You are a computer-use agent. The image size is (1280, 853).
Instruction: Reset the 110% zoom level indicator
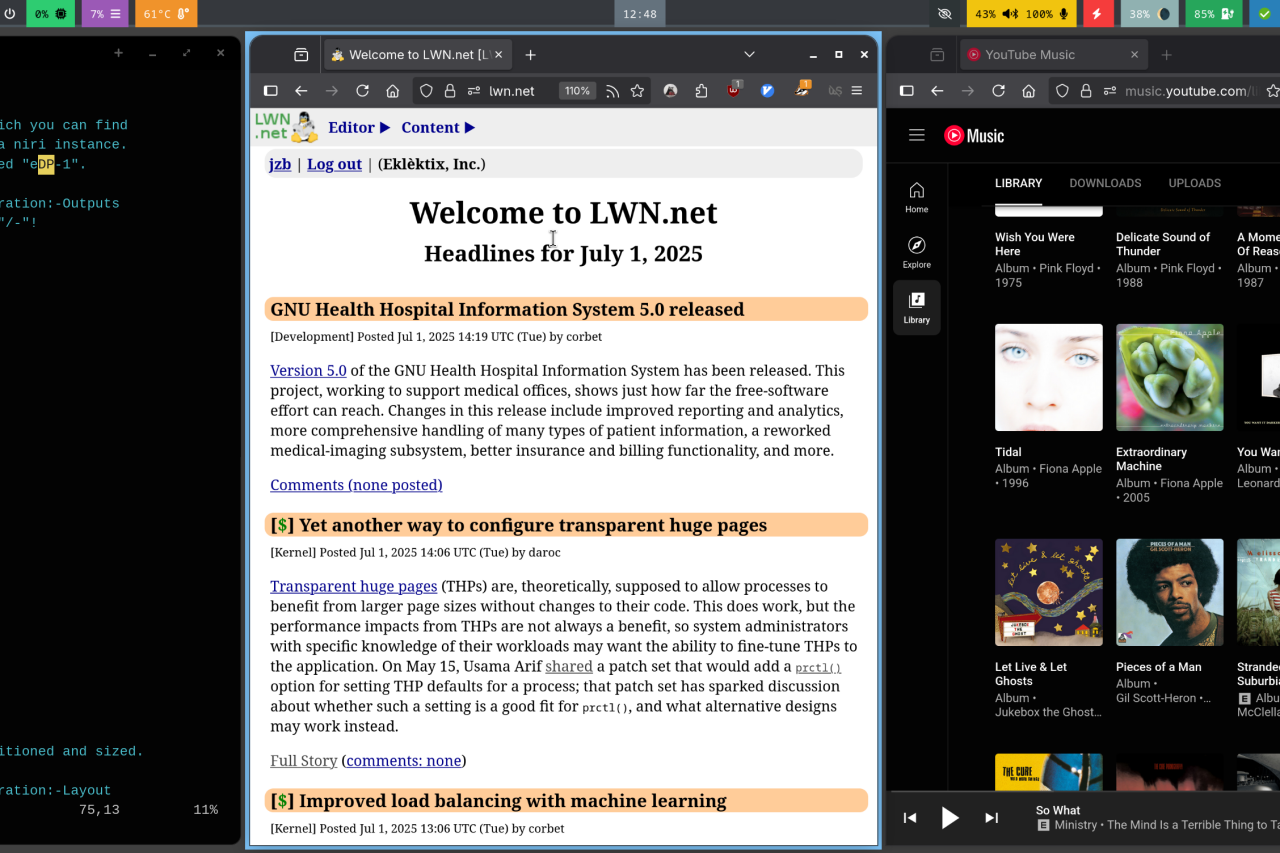pyautogui.click(x=577, y=91)
